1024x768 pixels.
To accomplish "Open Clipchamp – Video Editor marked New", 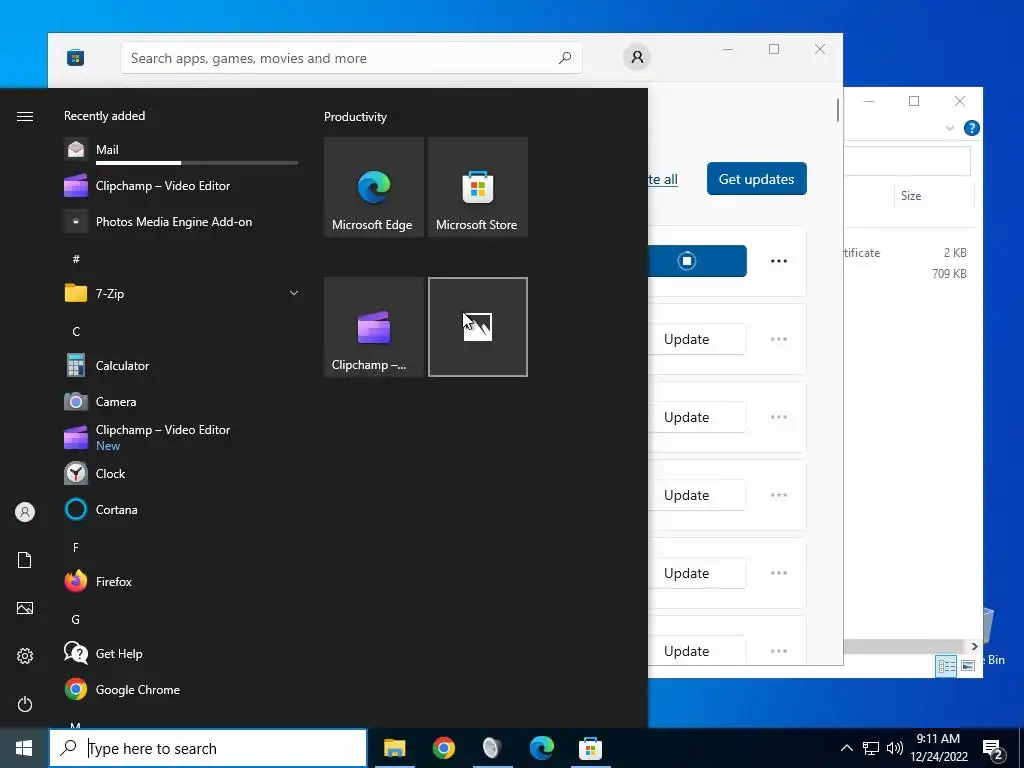I will pyautogui.click(x=181, y=438).
